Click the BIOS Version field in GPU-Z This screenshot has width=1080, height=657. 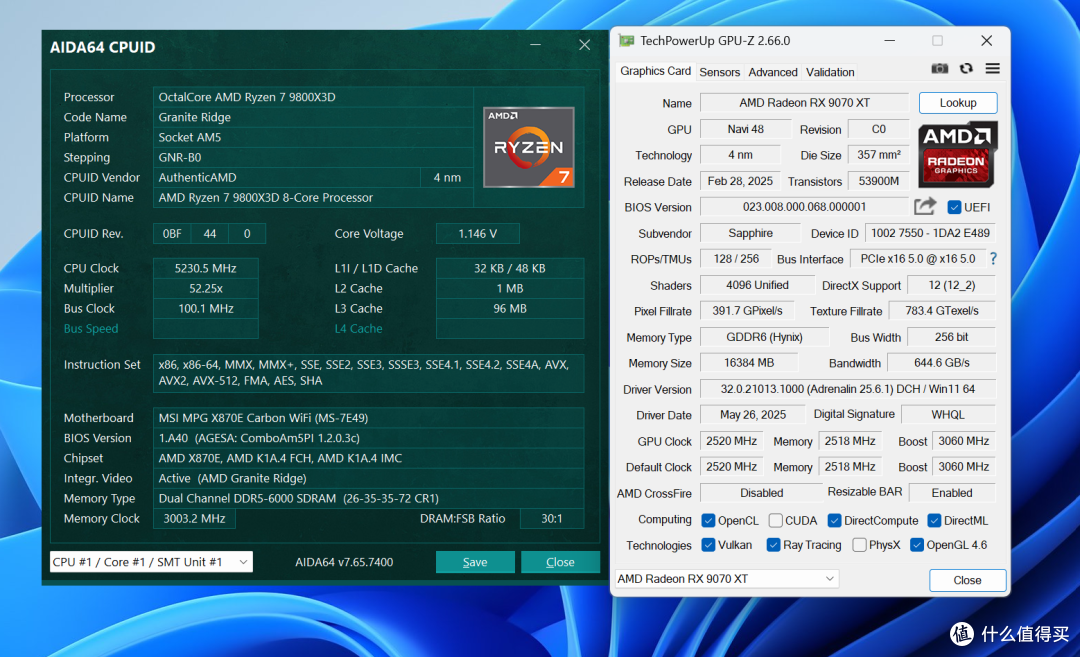coord(804,207)
